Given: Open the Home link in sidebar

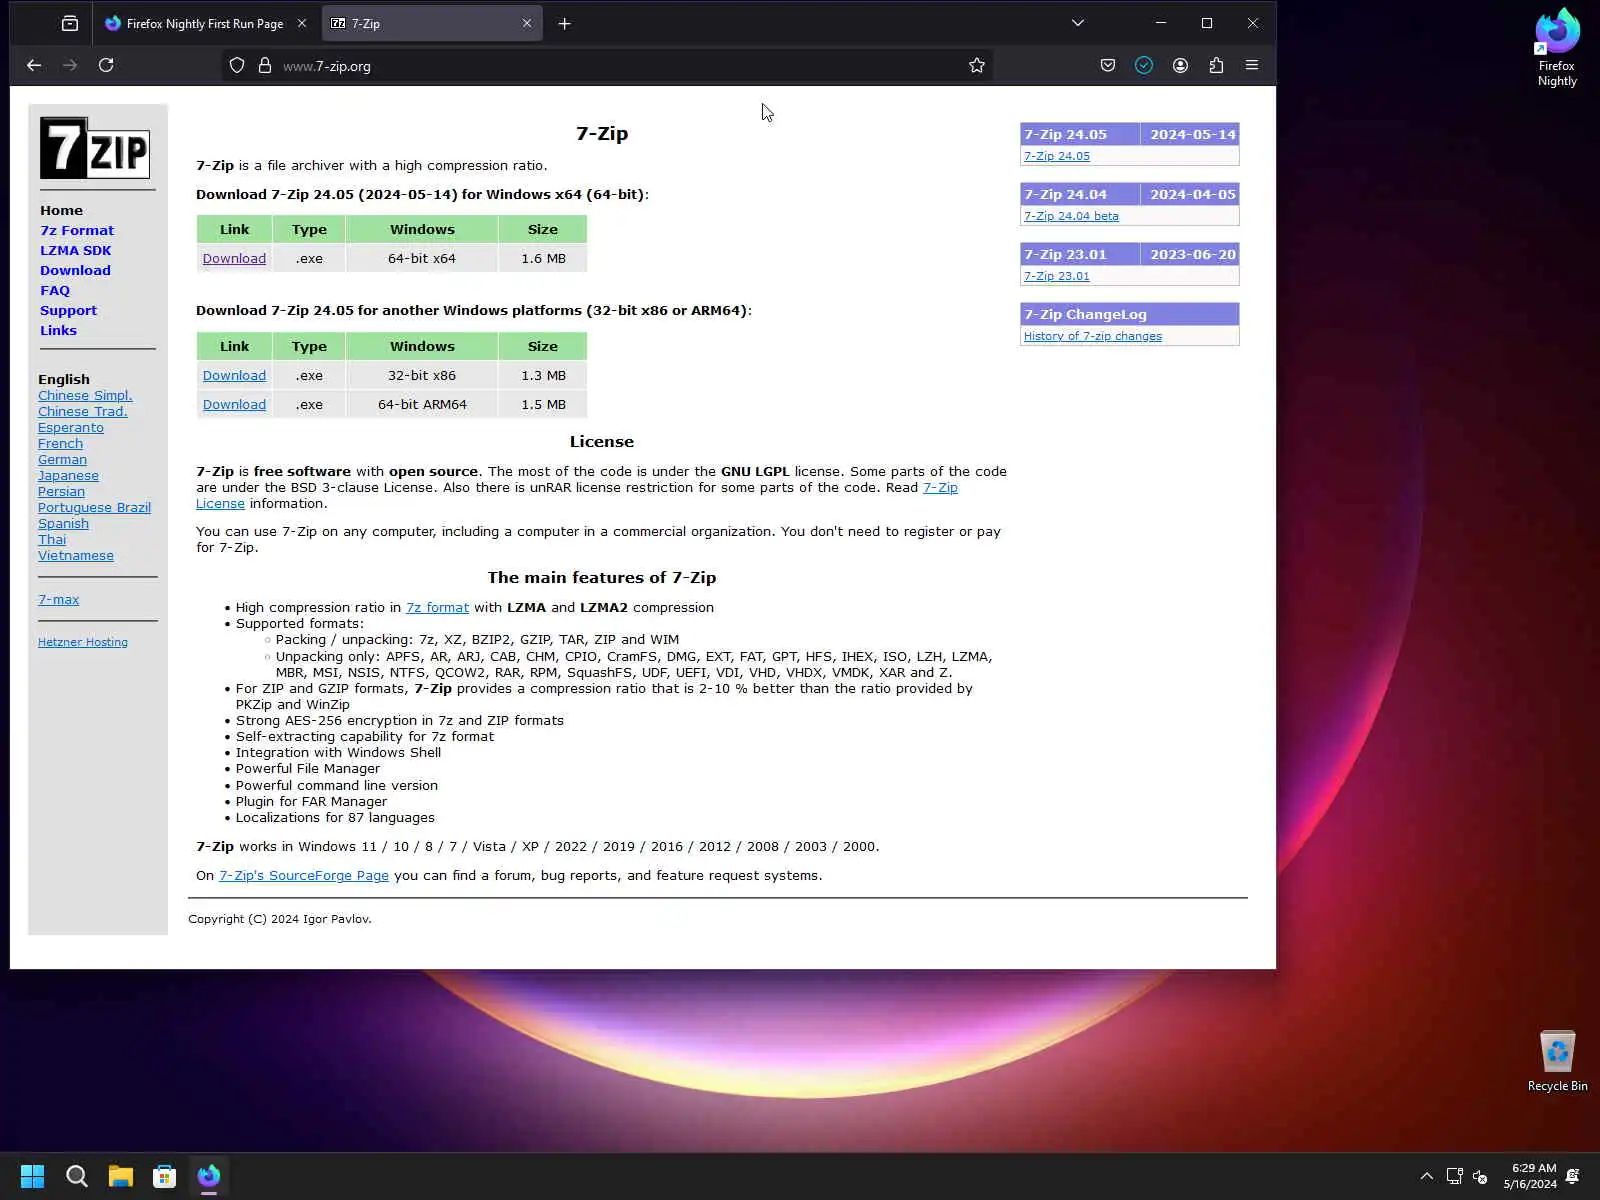Looking at the screenshot, I should (61, 210).
